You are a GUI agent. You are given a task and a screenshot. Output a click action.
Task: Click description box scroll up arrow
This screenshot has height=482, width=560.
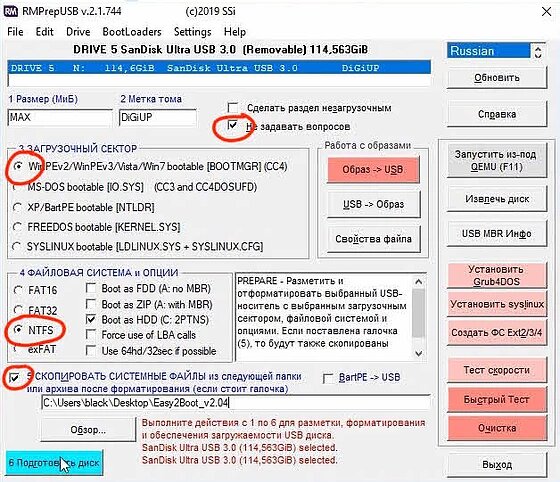(419, 282)
